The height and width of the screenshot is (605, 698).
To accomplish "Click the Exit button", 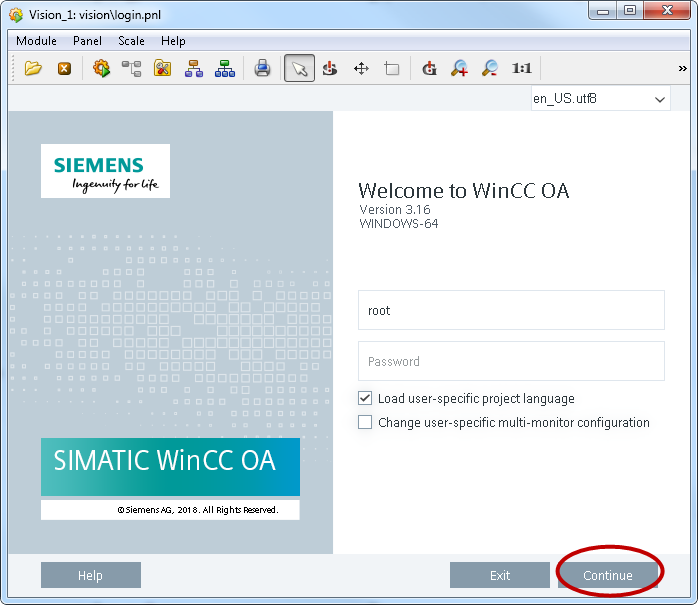I will [500, 575].
